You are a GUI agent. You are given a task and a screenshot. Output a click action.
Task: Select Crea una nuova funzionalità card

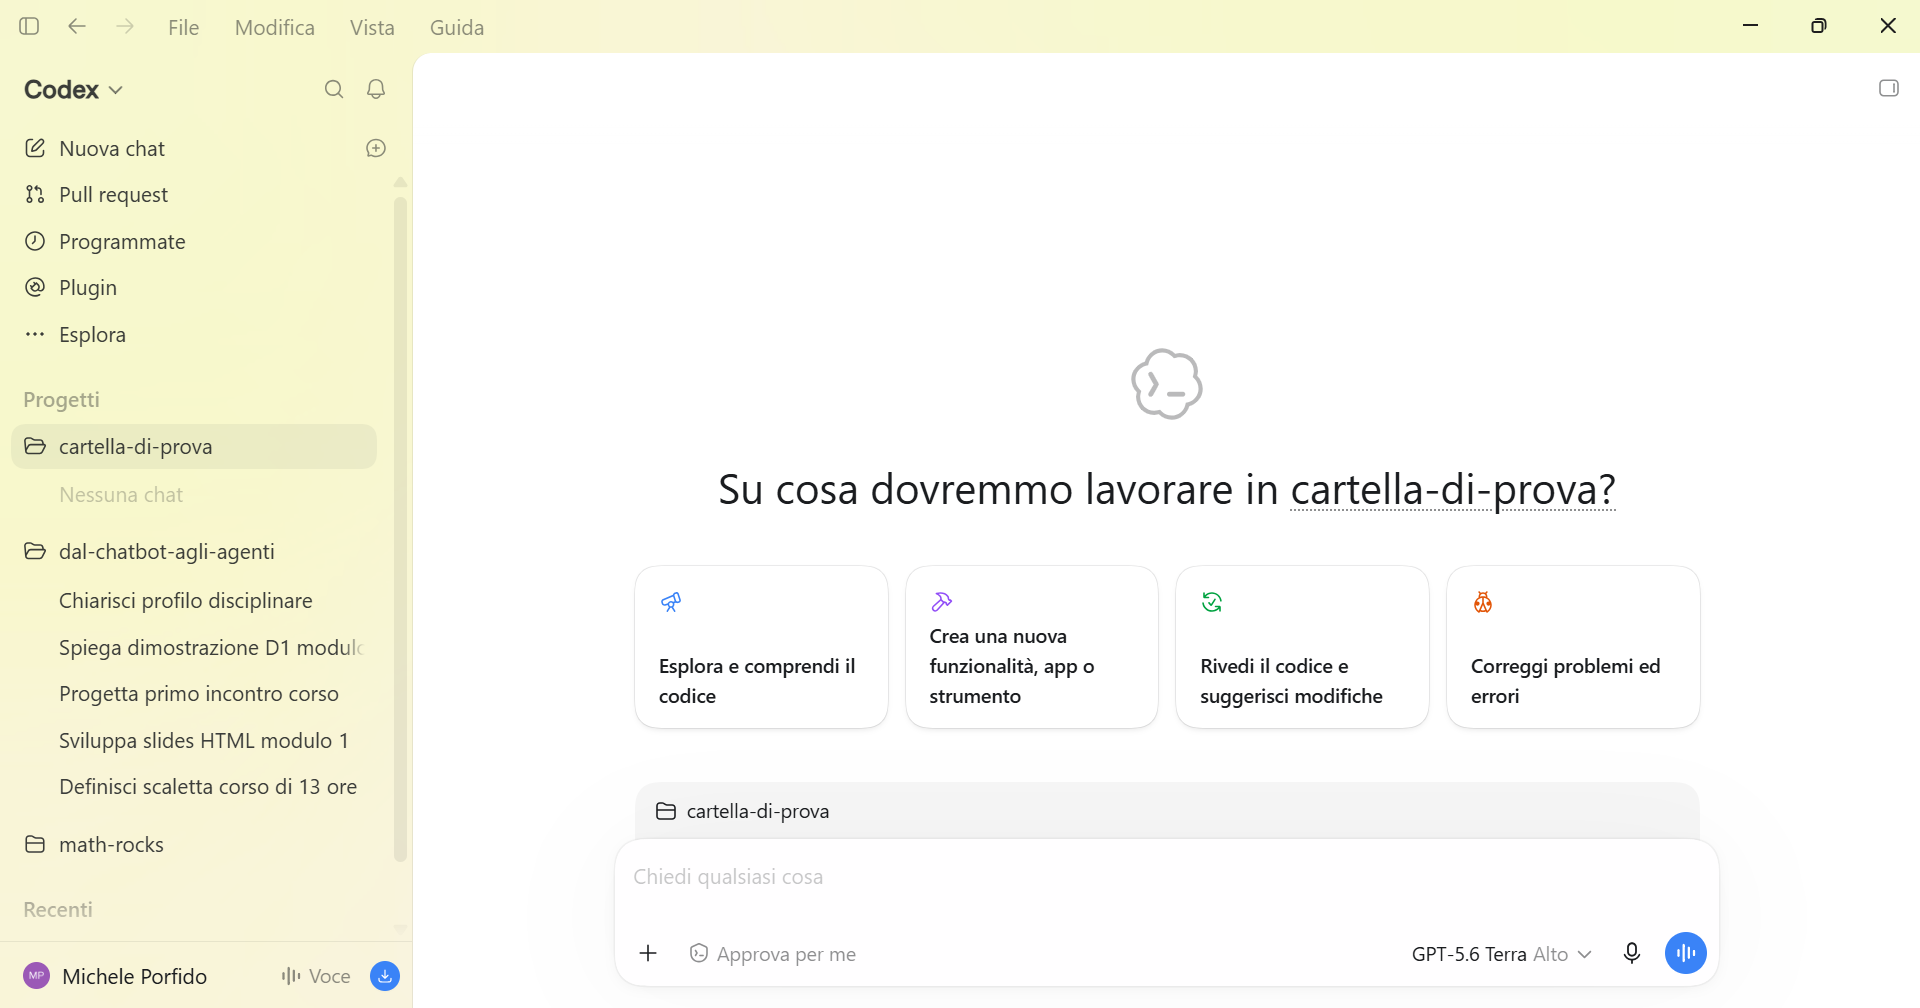(x=1032, y=647)
